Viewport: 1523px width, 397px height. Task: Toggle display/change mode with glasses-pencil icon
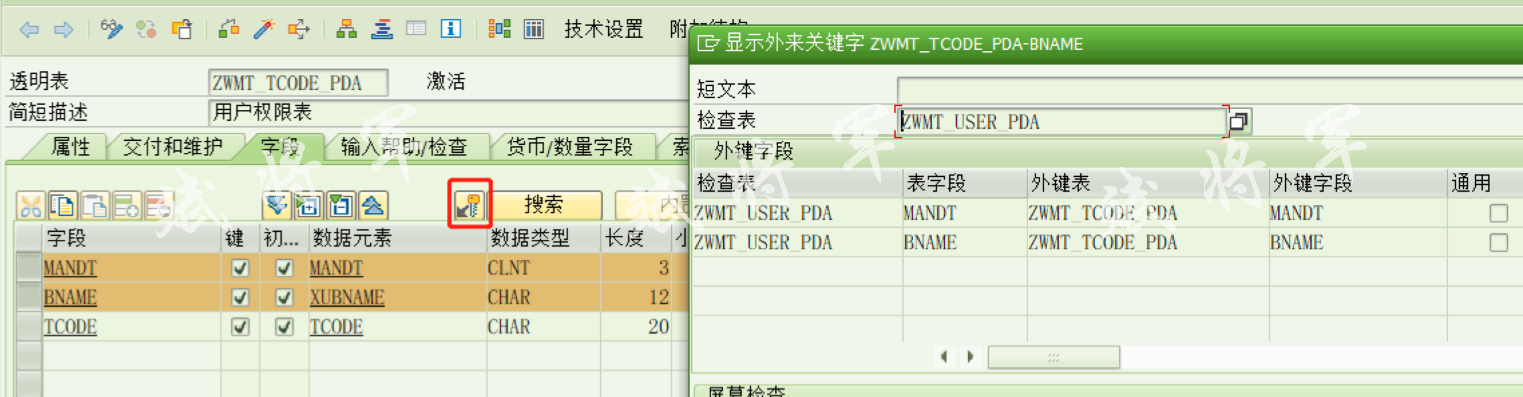click(112, 29)
